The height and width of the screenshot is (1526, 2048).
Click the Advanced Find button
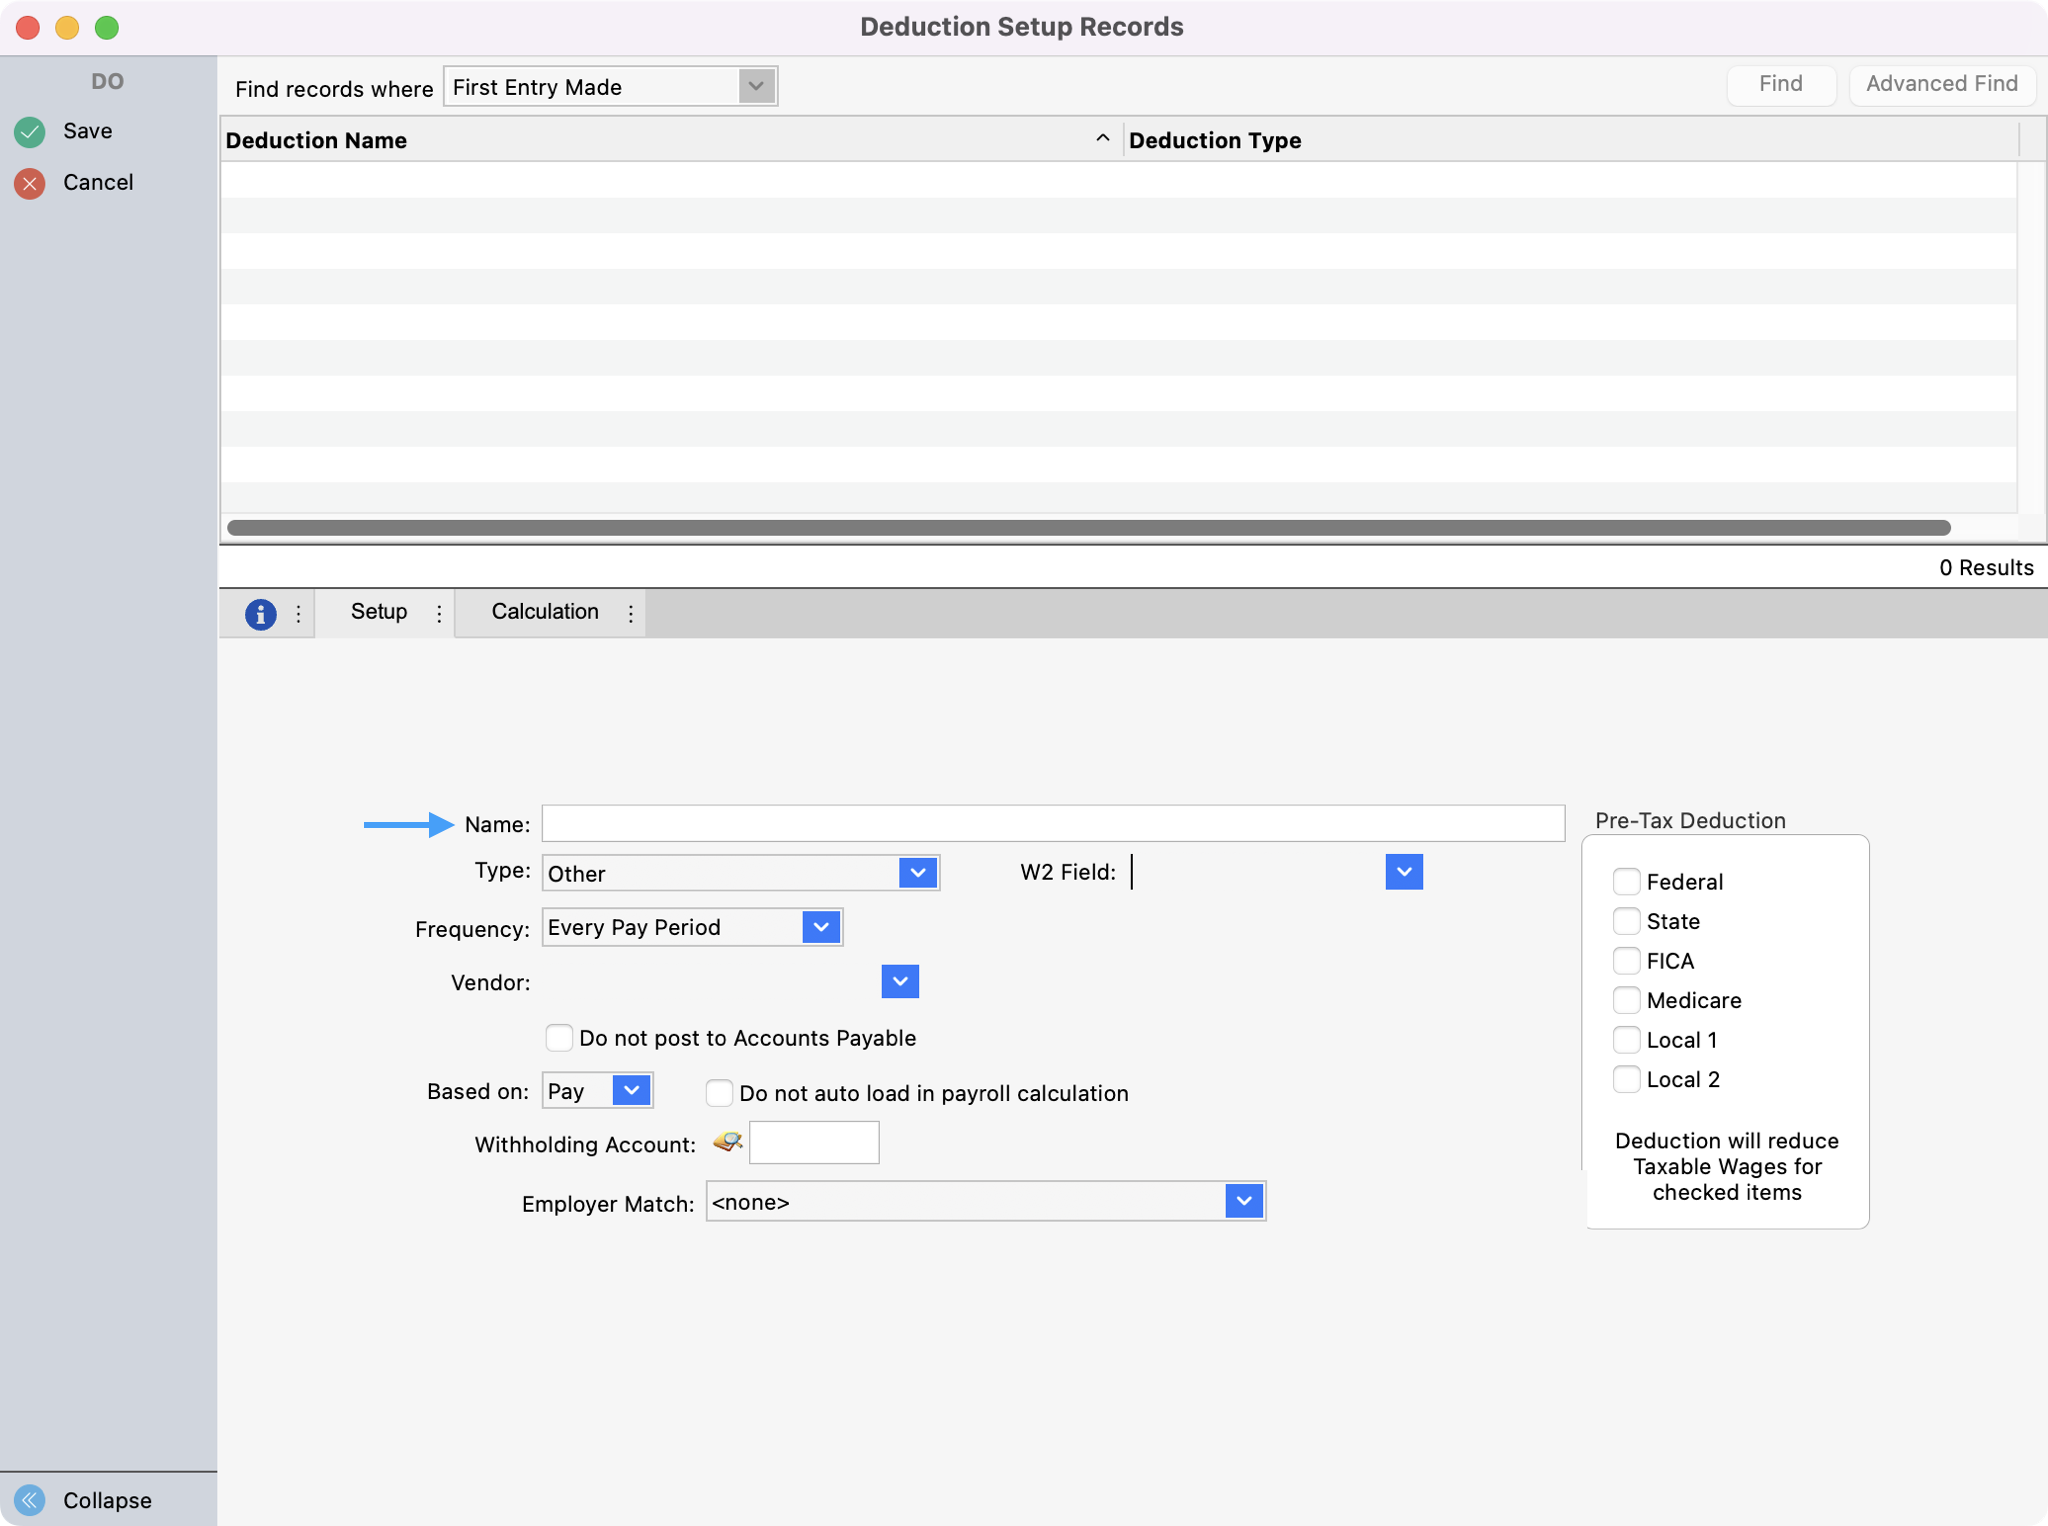pyautogui.click(x=1941, y=84)
